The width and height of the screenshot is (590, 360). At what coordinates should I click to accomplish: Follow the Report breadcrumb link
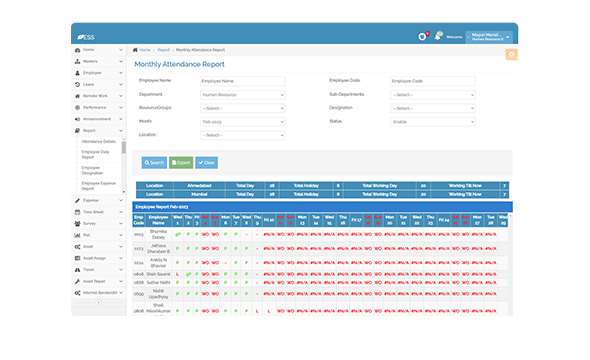tap(164, 50)
